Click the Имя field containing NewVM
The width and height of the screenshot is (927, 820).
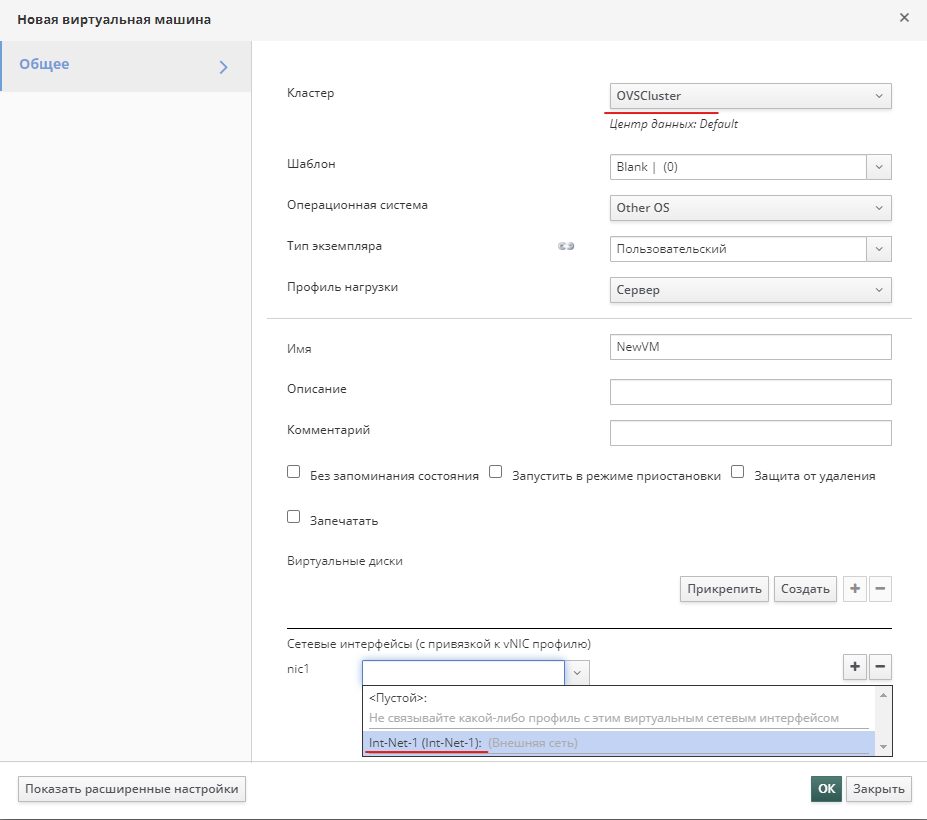[x=750, y=347]
